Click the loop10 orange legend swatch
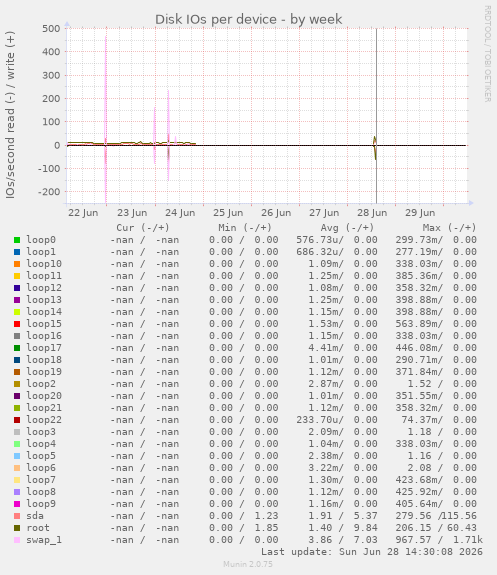This screenshot has width=497, height=575. pos(17,264)
